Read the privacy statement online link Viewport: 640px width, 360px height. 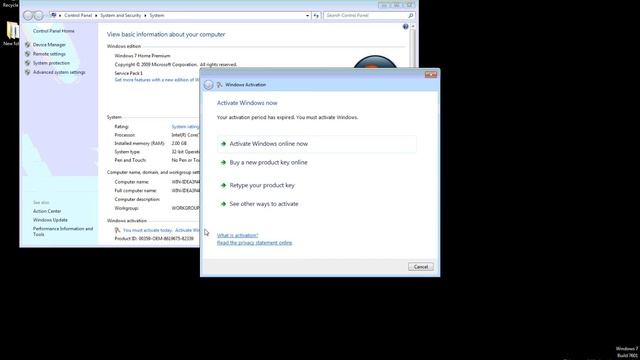[x=254, y=243]
